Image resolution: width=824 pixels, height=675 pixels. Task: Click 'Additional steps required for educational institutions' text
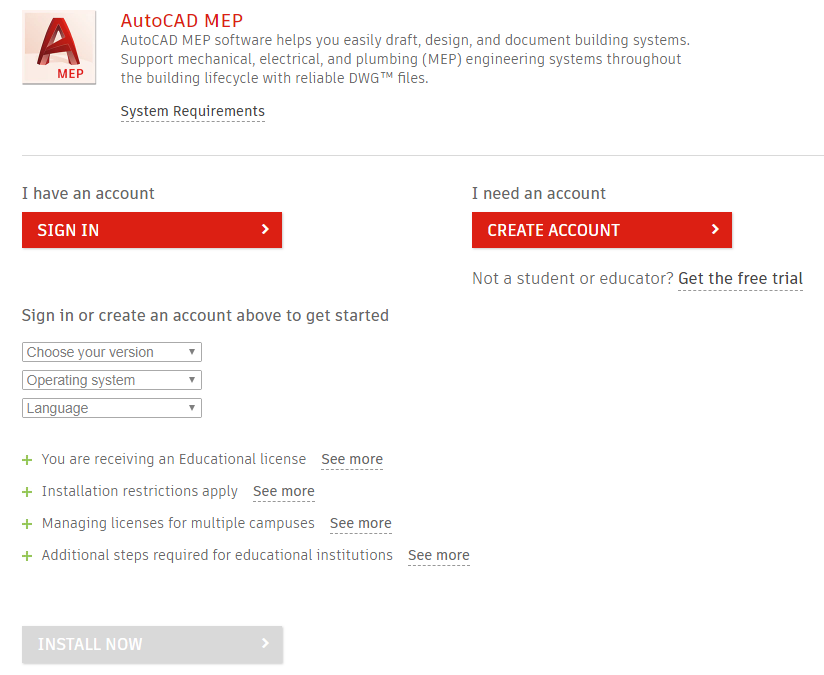(x=217, y=555)
